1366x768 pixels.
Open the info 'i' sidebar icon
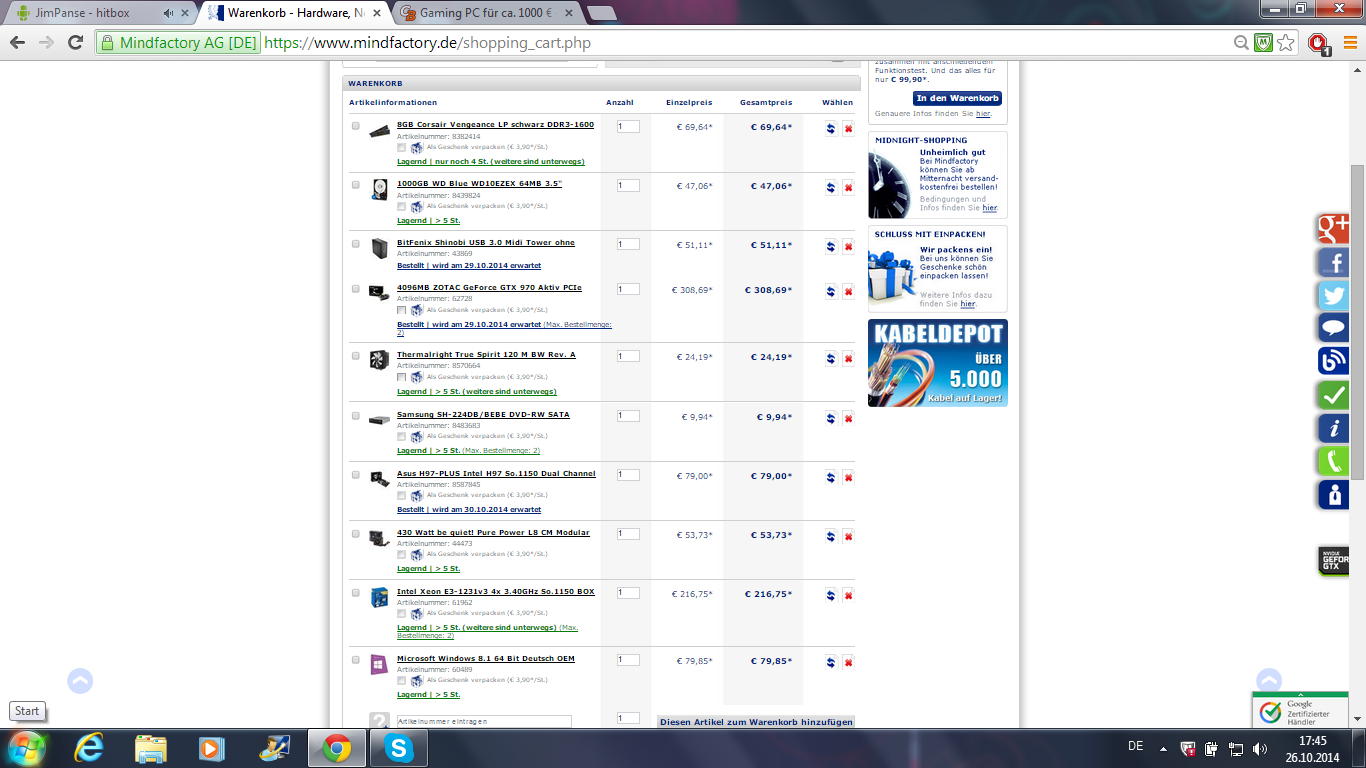[x=1333, y=428]
